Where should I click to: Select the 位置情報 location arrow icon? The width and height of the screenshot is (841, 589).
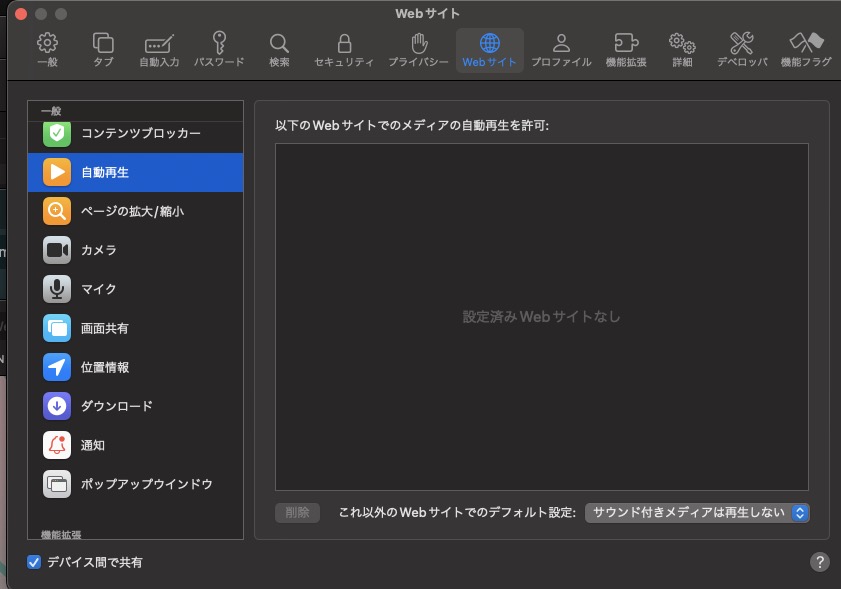57,367
